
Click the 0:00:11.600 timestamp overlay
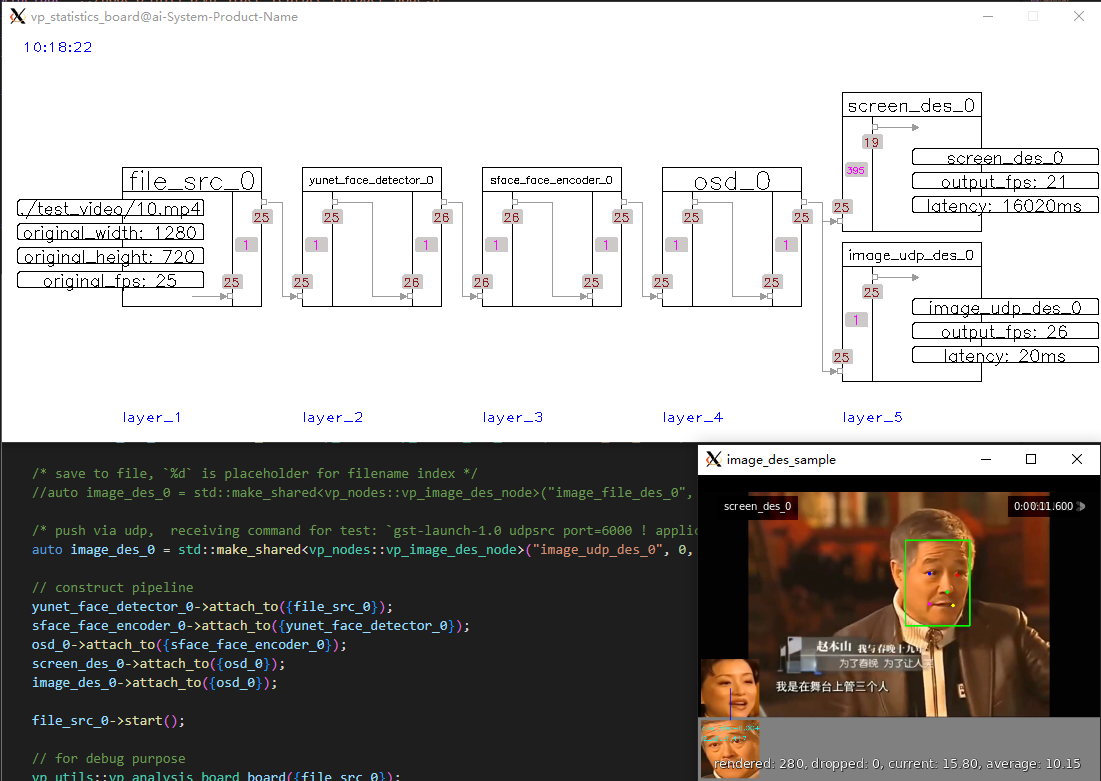point(1048,506)
